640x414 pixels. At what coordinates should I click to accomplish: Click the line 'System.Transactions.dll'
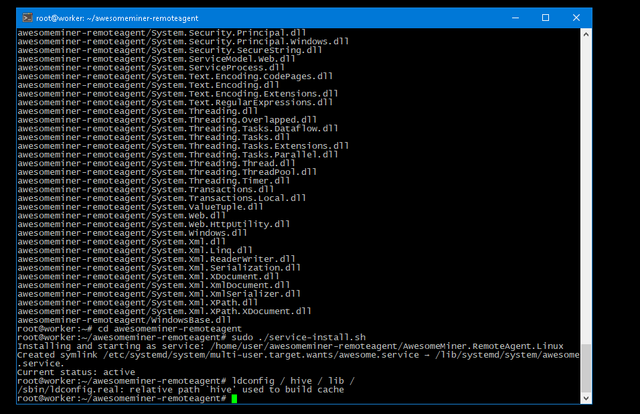tap(146, 189)
